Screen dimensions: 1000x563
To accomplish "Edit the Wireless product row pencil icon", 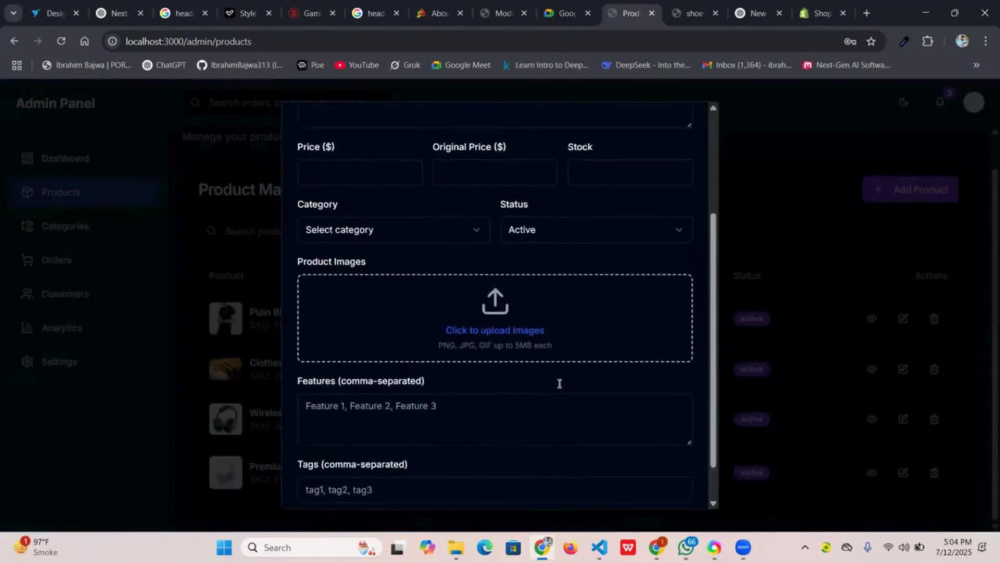I will tap(903, 419).
